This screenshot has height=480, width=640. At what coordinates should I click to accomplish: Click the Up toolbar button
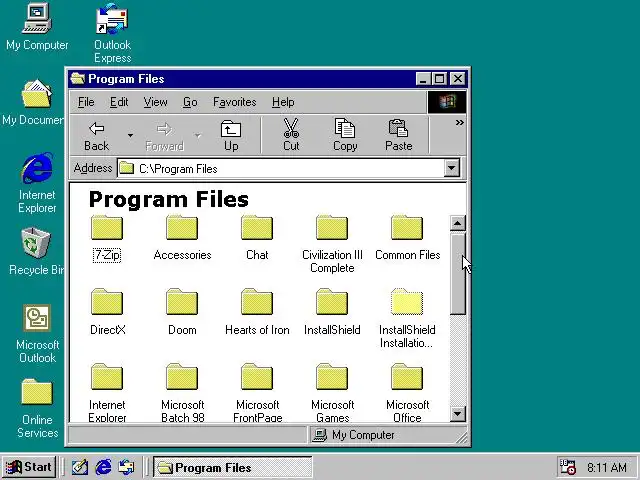pos(231,136)
